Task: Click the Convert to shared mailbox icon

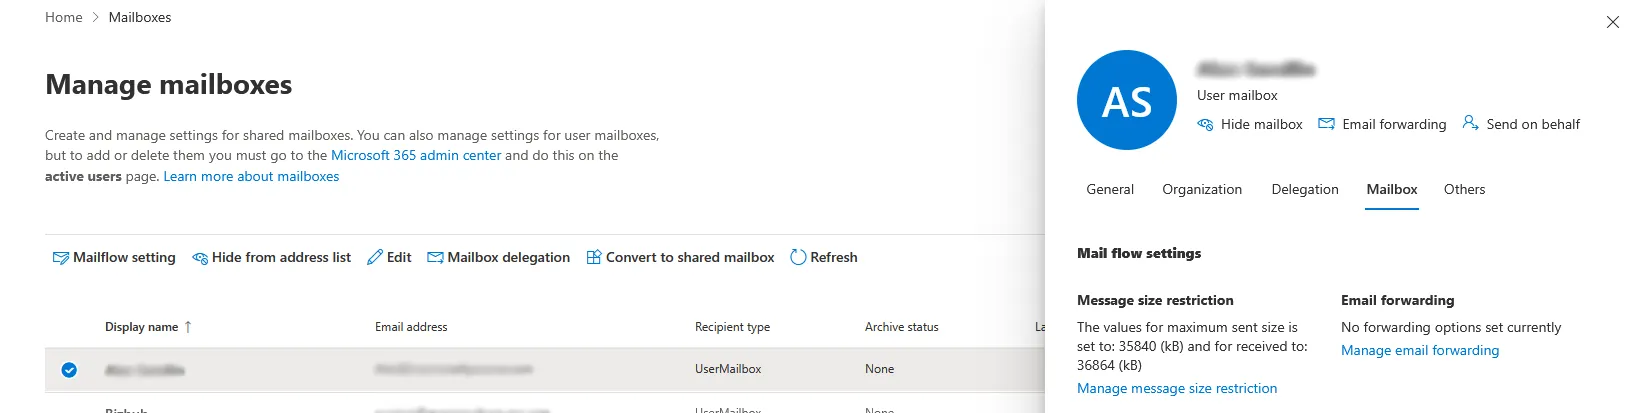Action: tap(594, 258)
